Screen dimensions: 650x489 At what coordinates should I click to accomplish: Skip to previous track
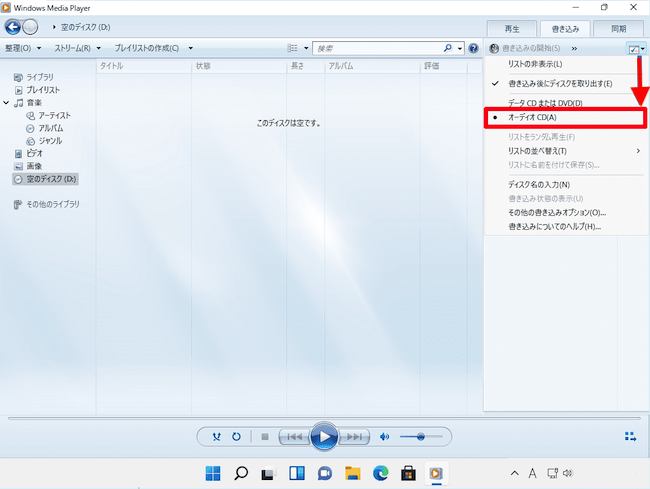[295, 437]
